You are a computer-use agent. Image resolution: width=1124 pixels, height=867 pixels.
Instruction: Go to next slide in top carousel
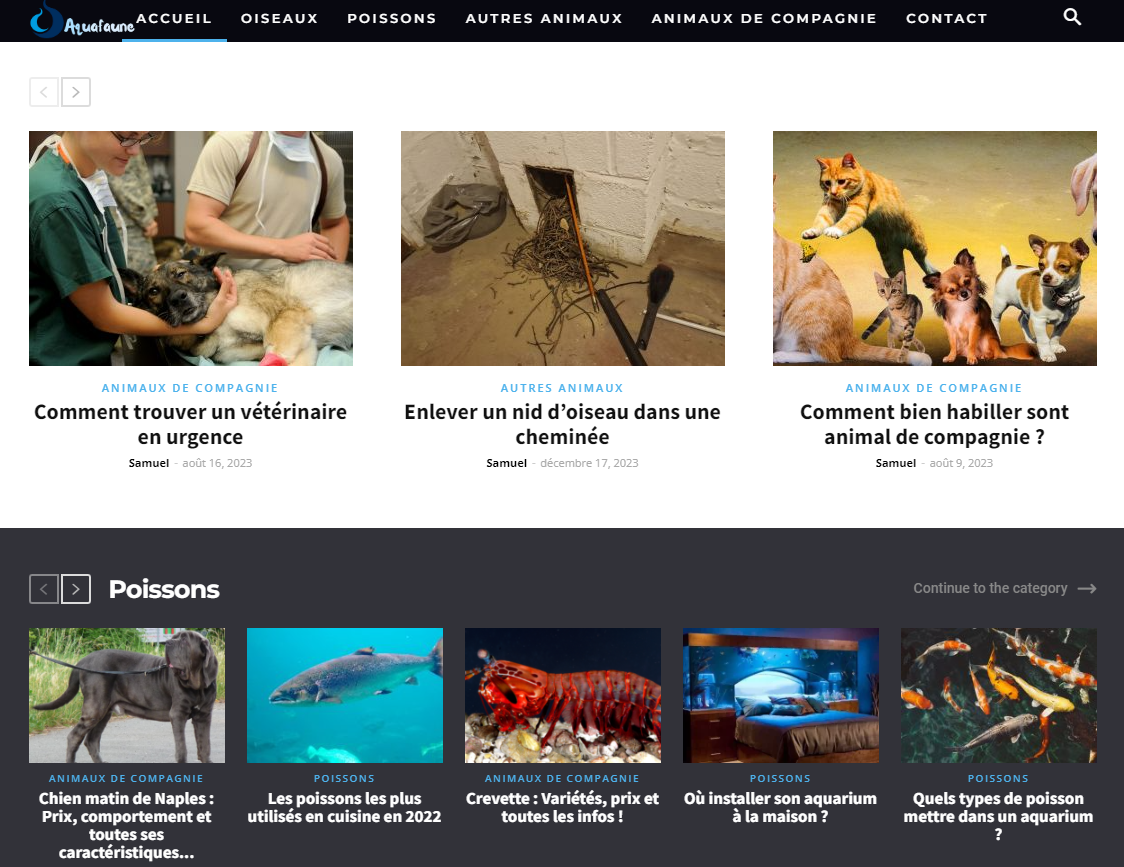click(x=76, y=92)
